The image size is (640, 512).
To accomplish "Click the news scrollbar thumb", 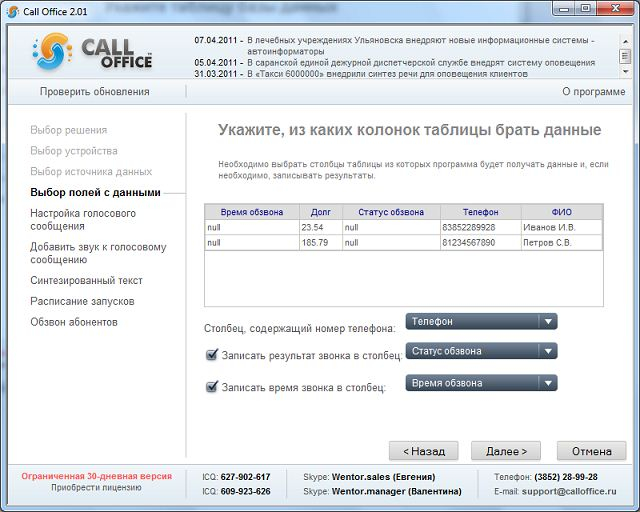I will coord(625,56).
